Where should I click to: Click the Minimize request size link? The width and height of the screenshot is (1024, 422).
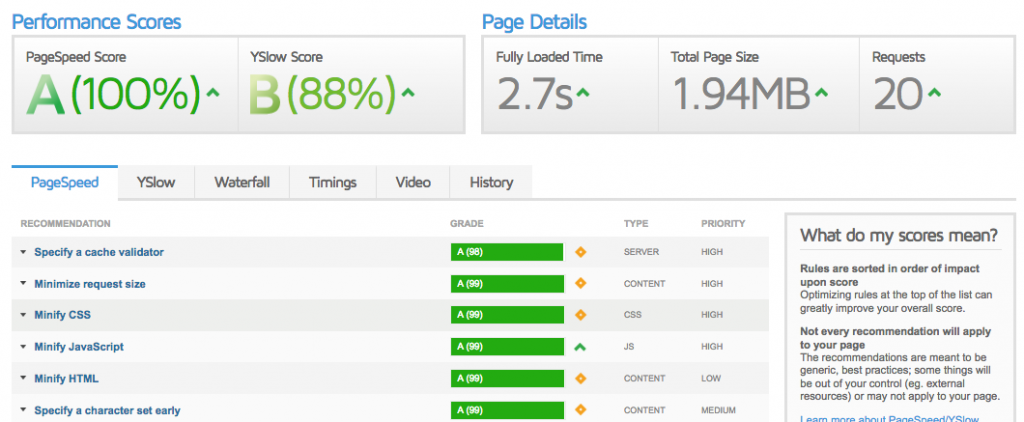[90, 284]
